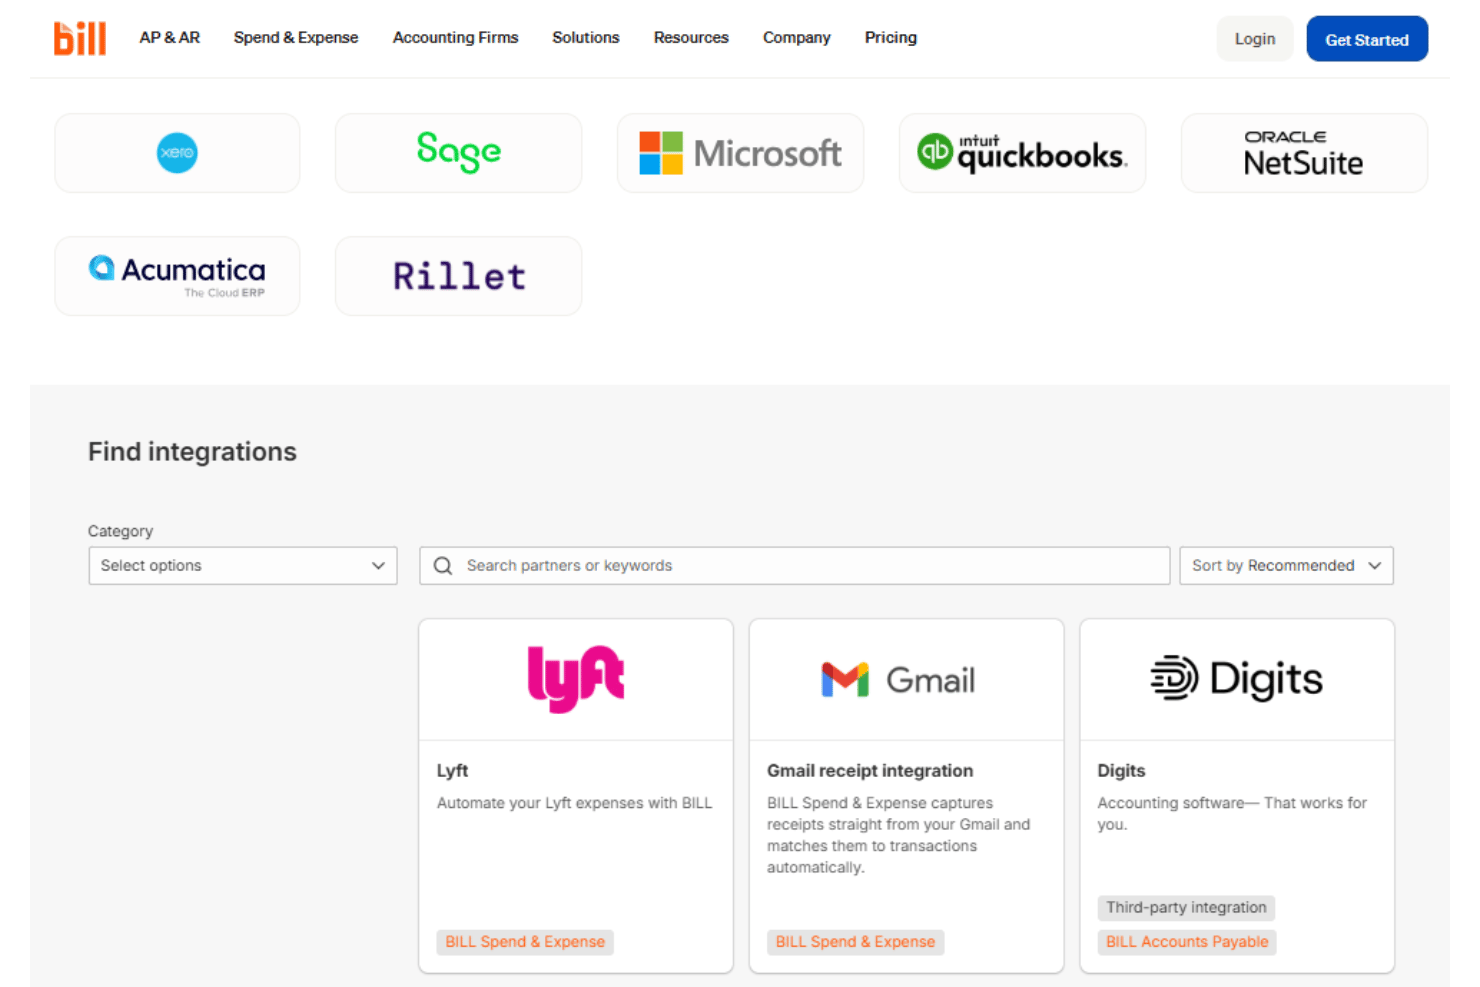The image size is (1480, 987).
Task: Open the Sort by Recommended dropdown
Action: pos(1286,566)
